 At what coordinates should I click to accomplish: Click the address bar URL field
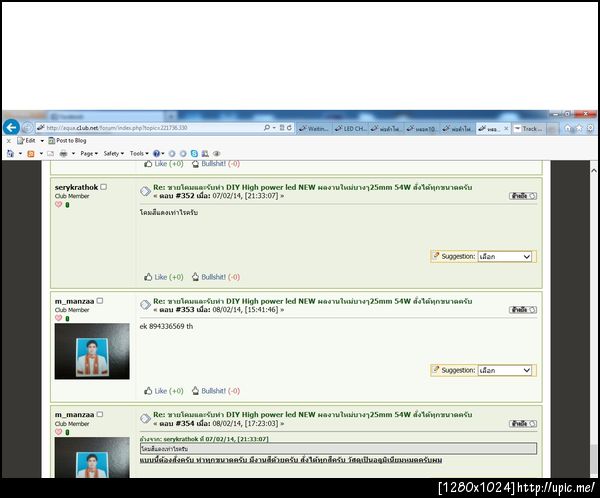(154, 128)
